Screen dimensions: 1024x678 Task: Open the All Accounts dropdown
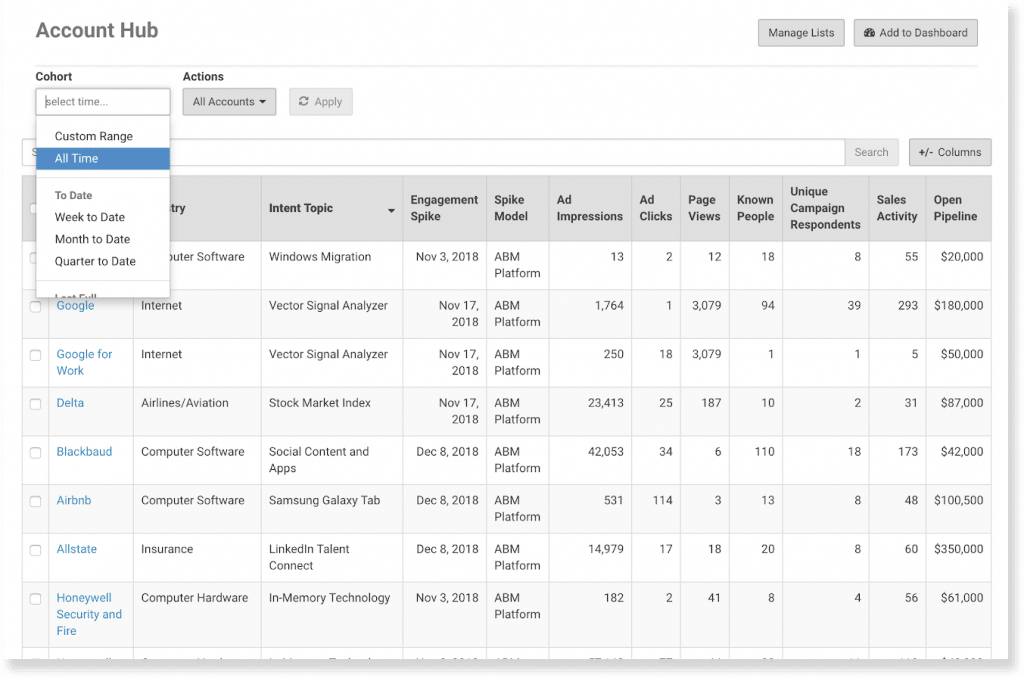coord(229,101)
